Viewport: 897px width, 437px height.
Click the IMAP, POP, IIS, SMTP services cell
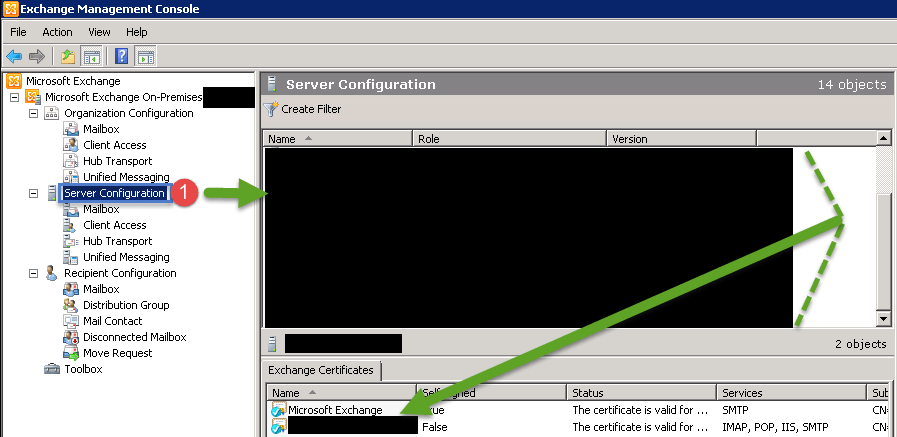(775, 427)
